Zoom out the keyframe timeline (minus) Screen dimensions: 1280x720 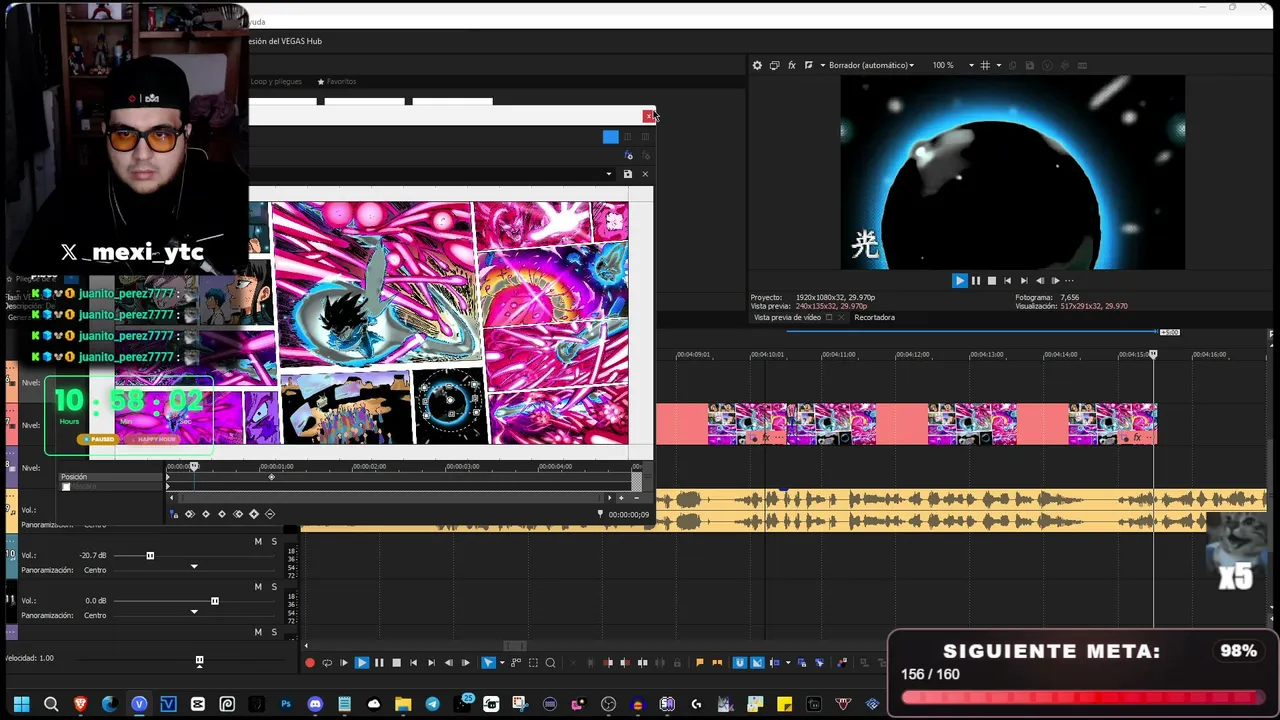[636, 497]
